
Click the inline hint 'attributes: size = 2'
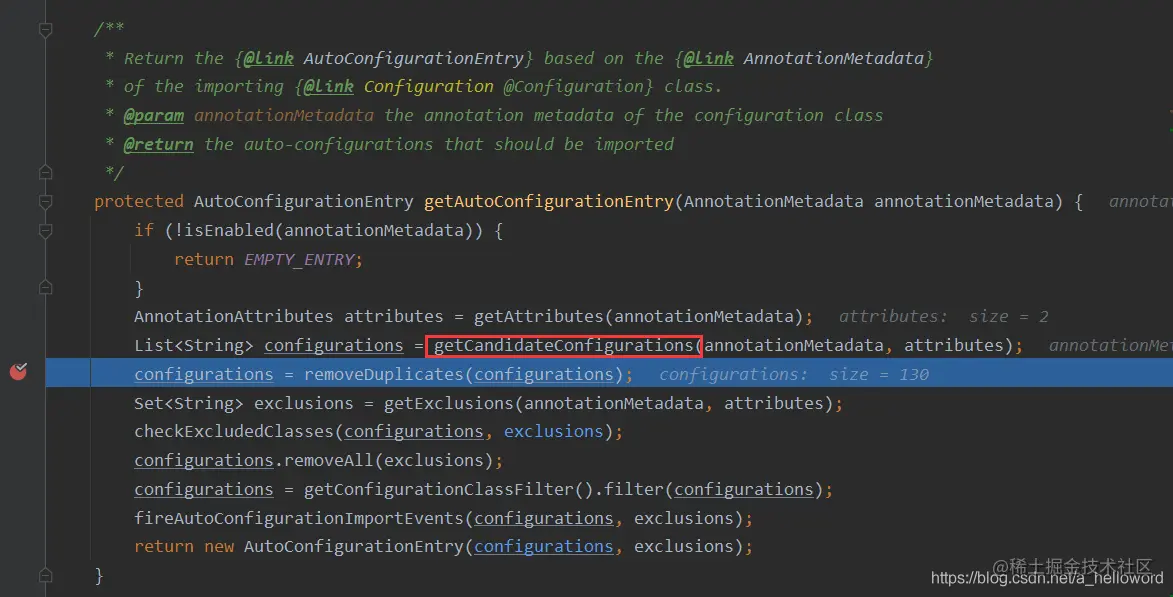point(943,316)
